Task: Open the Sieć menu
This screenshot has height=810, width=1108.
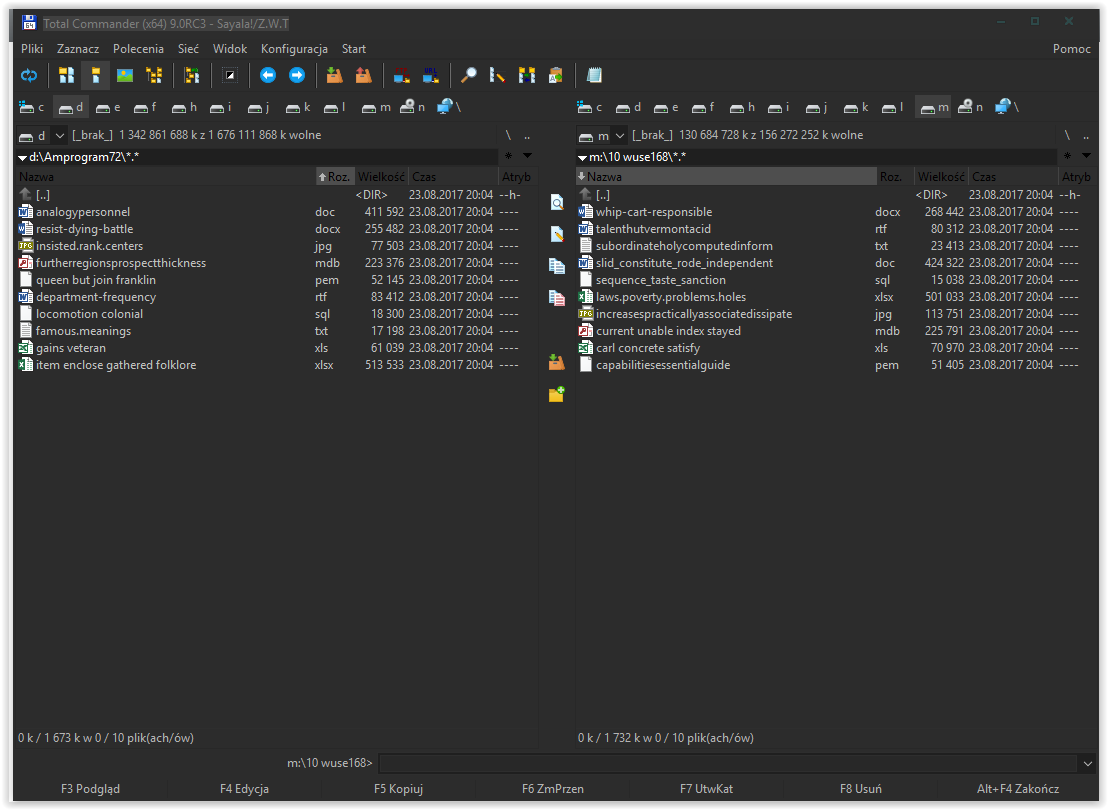Action: (188, 49)
